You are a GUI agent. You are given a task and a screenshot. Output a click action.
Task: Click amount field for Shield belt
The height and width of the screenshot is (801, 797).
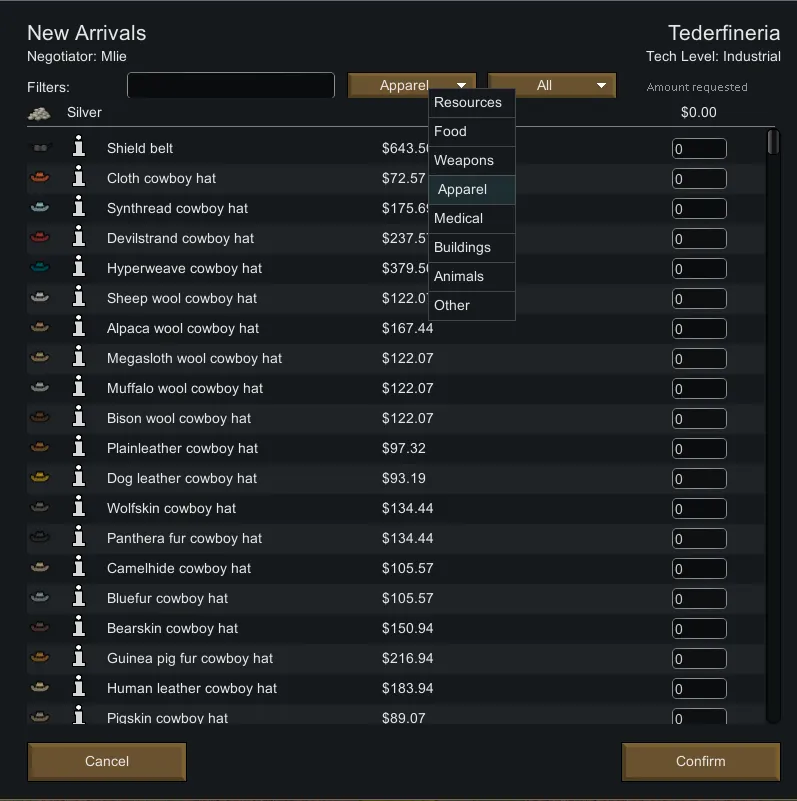tap(699, 149)
